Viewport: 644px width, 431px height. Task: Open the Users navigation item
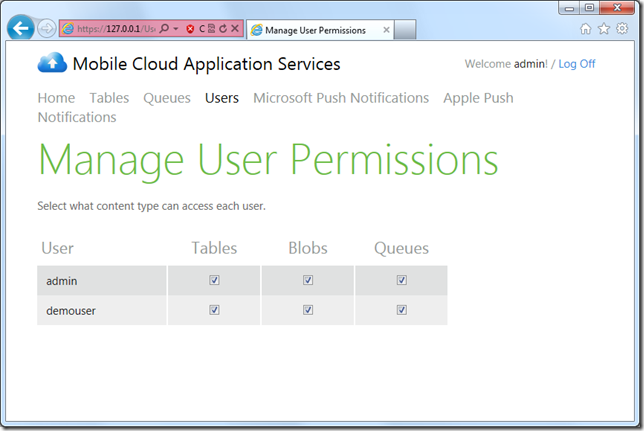click(x=222, y=98)
